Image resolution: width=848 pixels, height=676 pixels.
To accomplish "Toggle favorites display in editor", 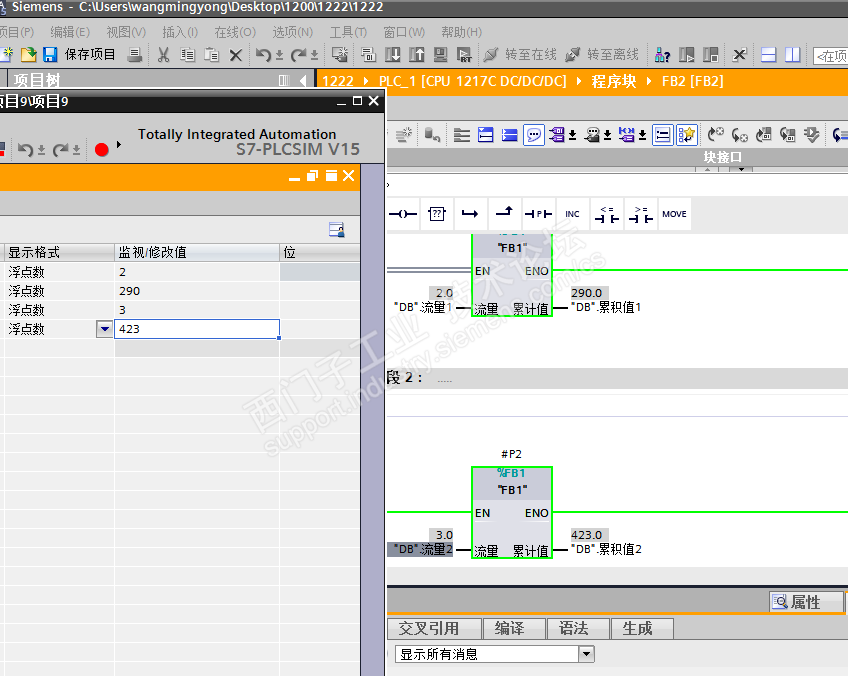I will click(686, 135).
